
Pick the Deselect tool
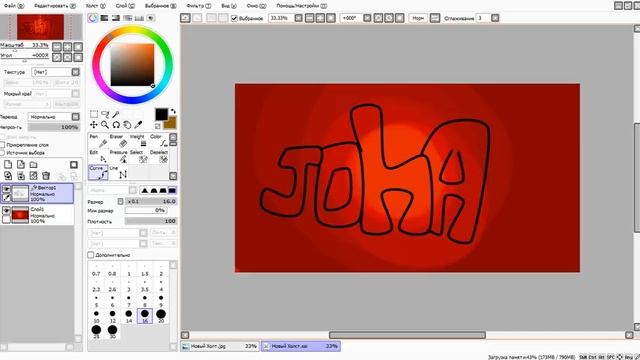click(x=158, y=156)
